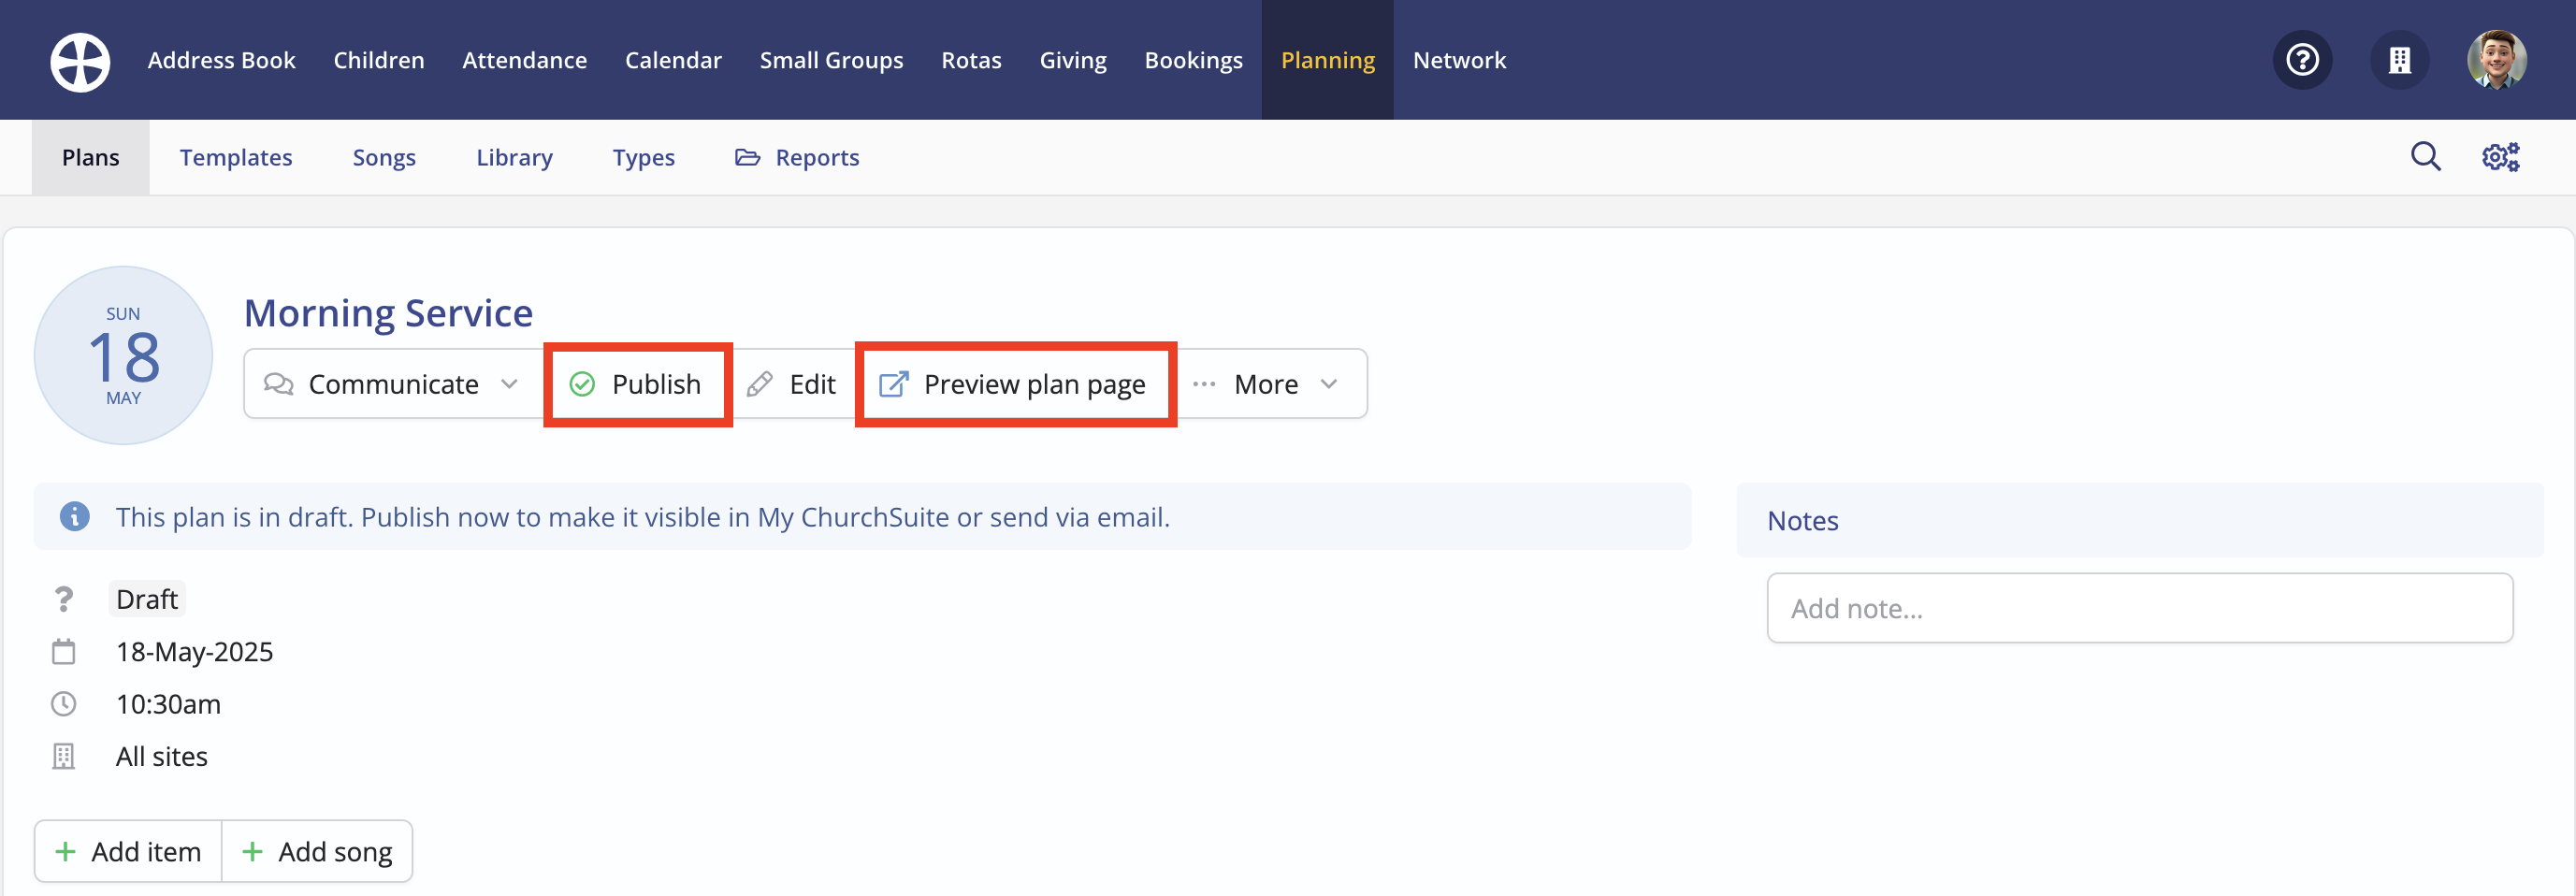
Task: Click the pencil Edit icon
Action: pyautogui.click(x=760, y=384)
